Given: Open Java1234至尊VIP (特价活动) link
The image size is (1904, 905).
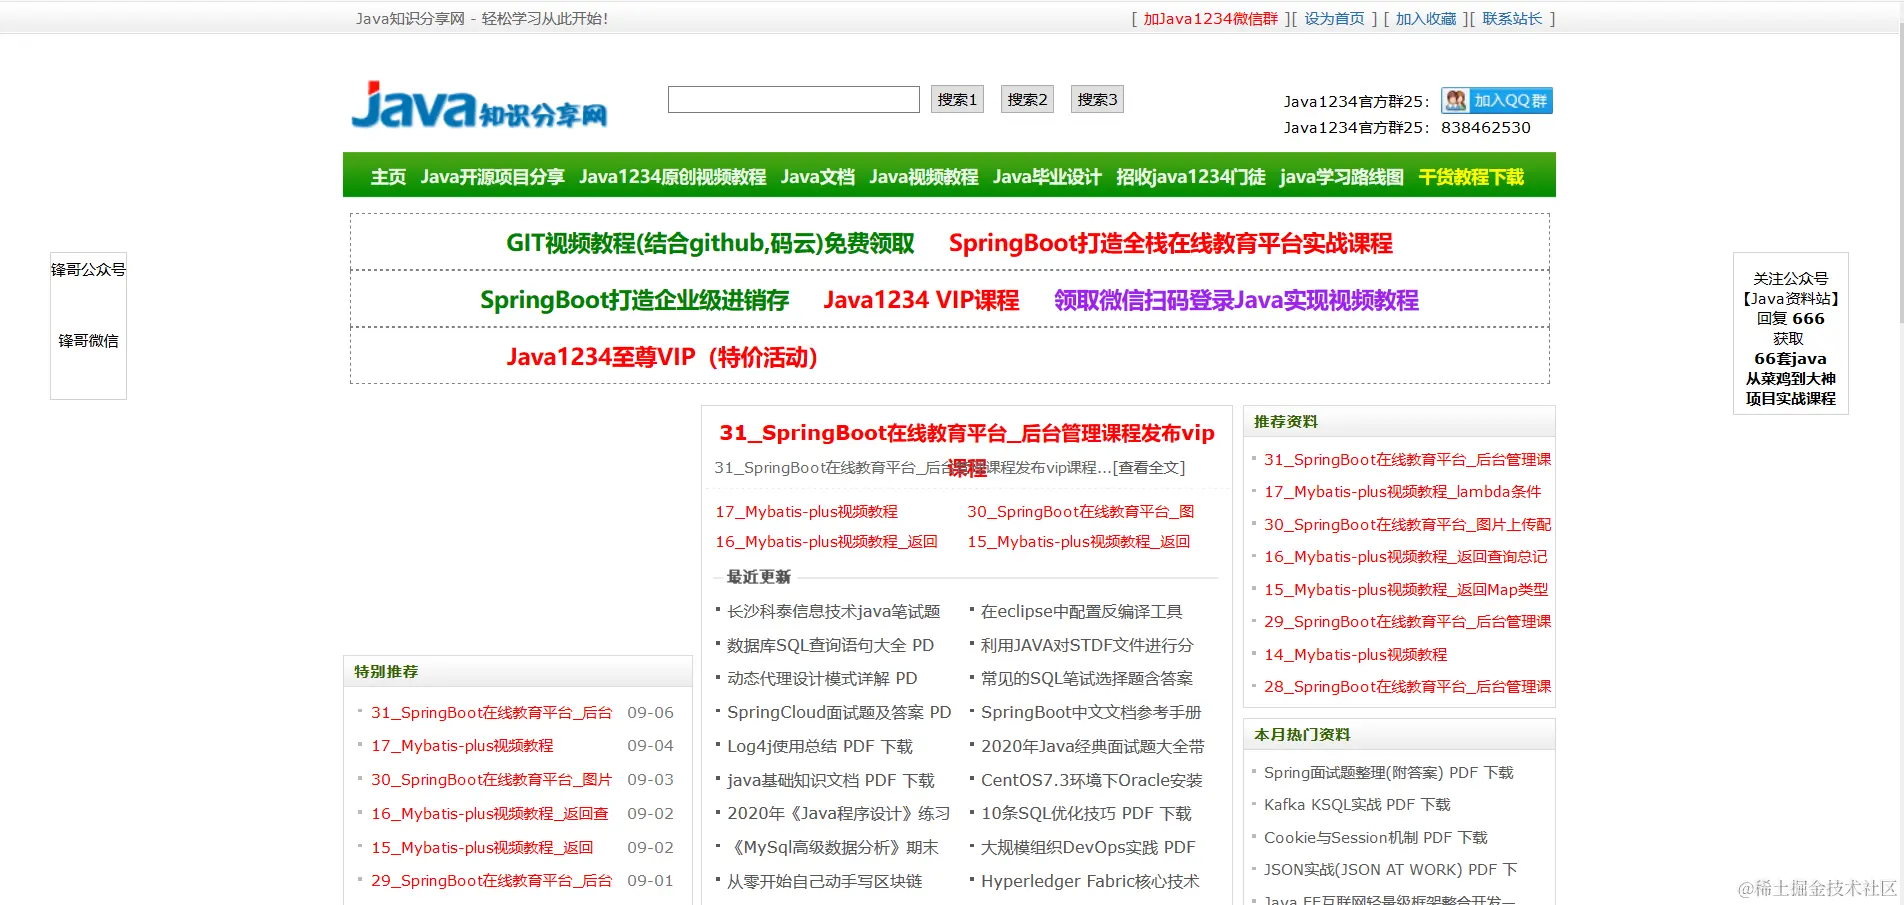Looking at the screenshot, I should click(x=662, y=357).
